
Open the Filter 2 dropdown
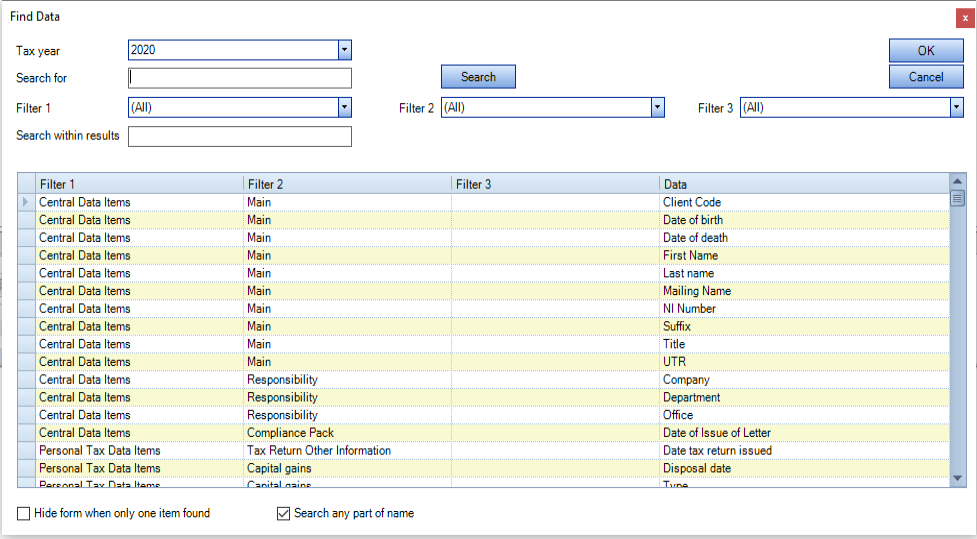pyautogui.click(x=657, y=107)
